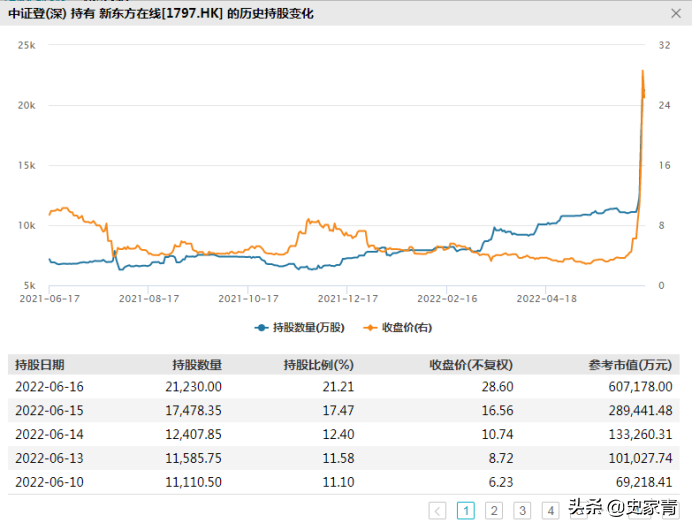Click the 2021-06-17 x-axis label
693x531 pixels.
(50, 299)
